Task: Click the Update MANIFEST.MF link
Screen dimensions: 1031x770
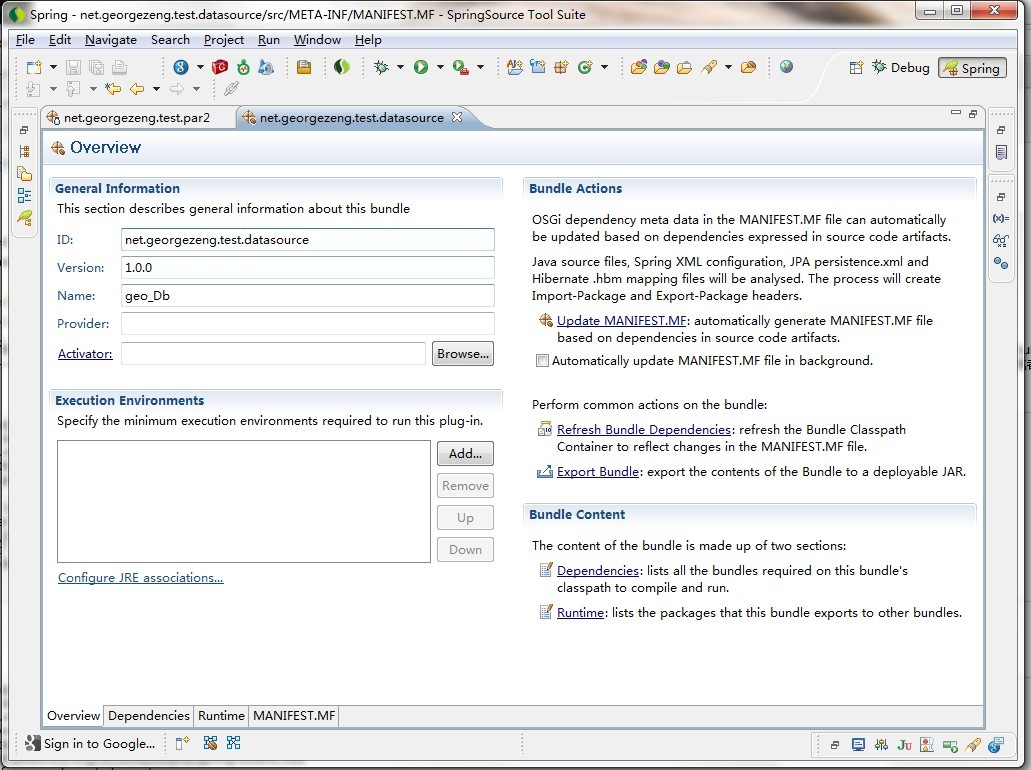Action: [x=621, y=320]
